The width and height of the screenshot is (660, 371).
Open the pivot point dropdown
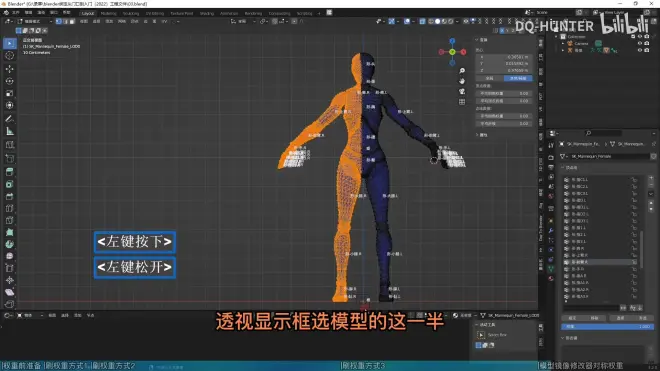(x=264, y=21)
